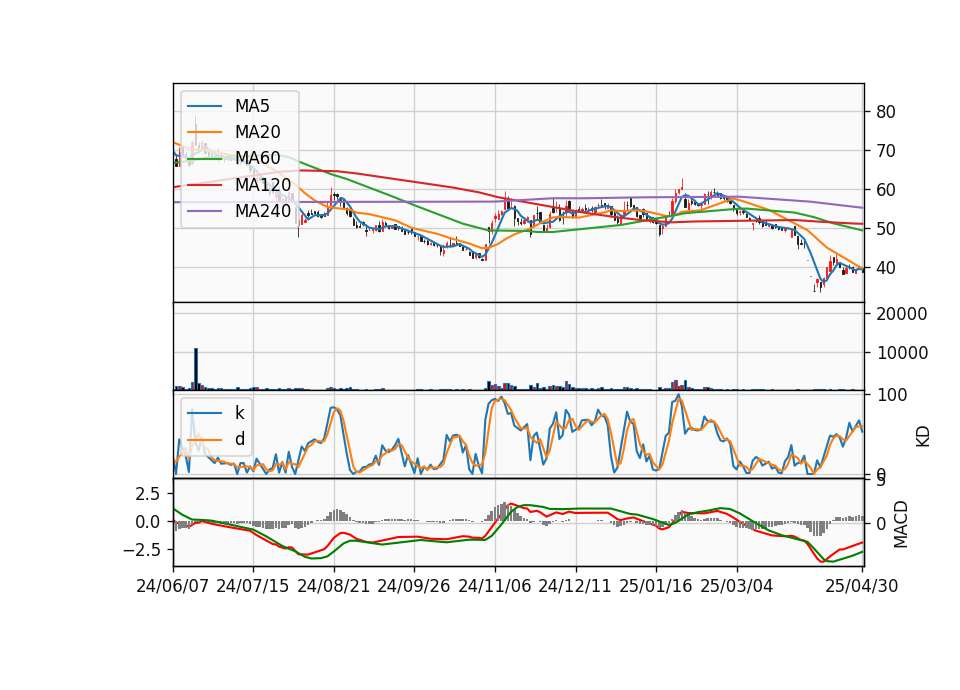Click the MA20 legend label
The image size is (960, 690).
tap(257, 132)
